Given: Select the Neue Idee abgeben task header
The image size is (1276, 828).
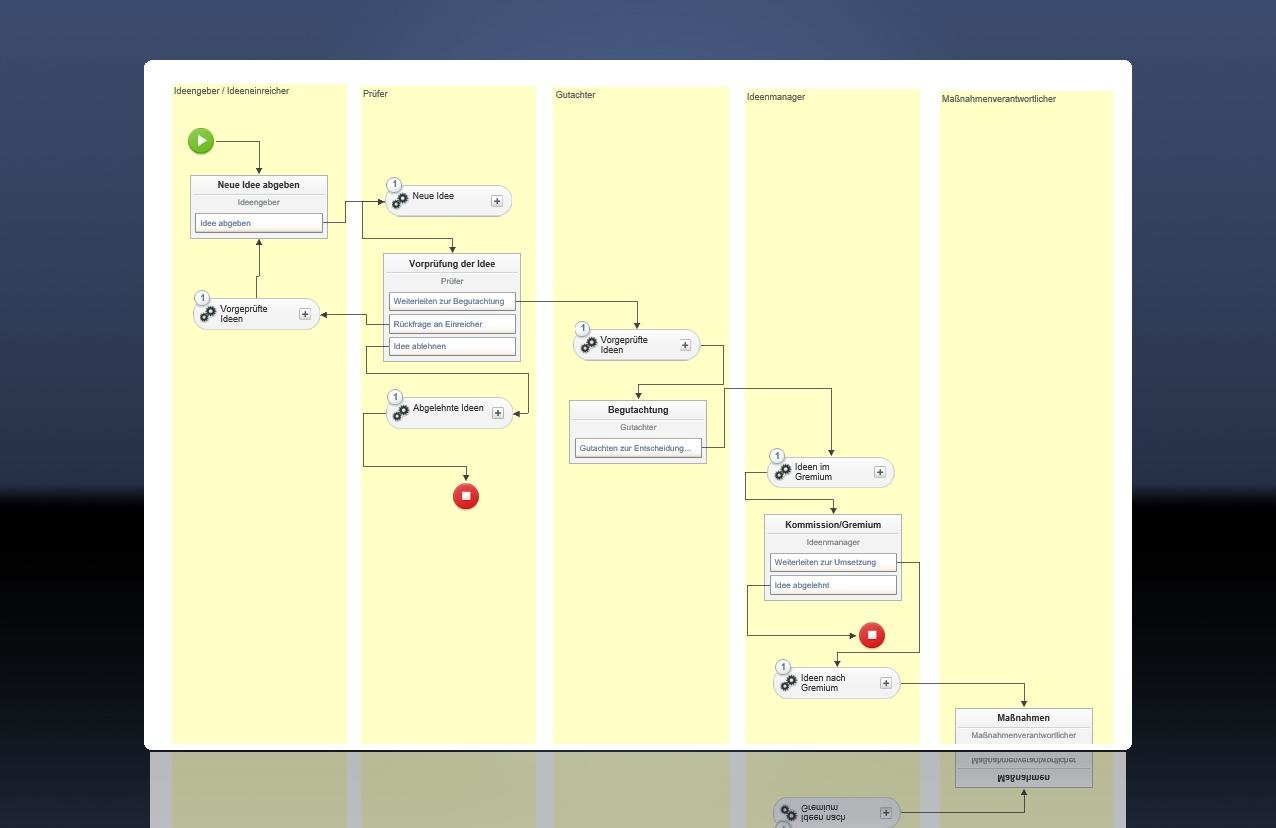Looking at the screenshot, I should click(x=259, y=185).
